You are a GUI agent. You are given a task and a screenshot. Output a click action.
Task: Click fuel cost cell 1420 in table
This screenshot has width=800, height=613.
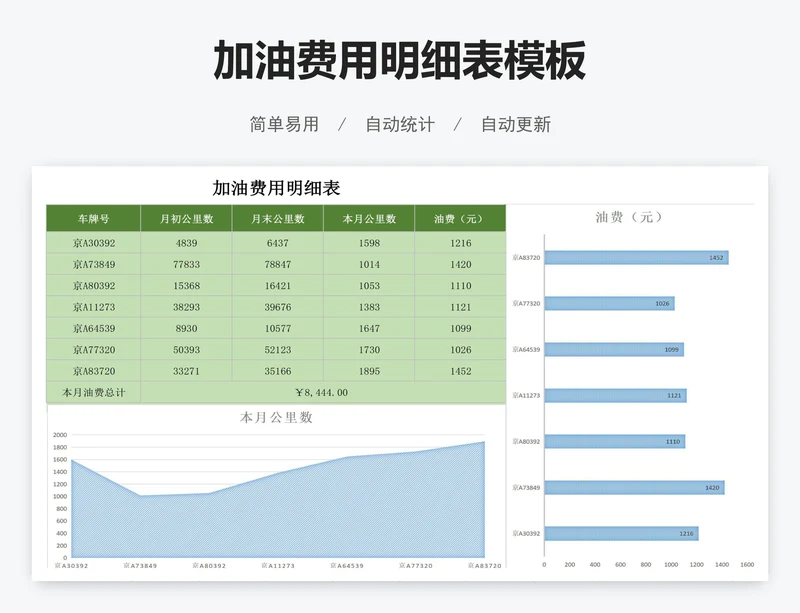460,264
